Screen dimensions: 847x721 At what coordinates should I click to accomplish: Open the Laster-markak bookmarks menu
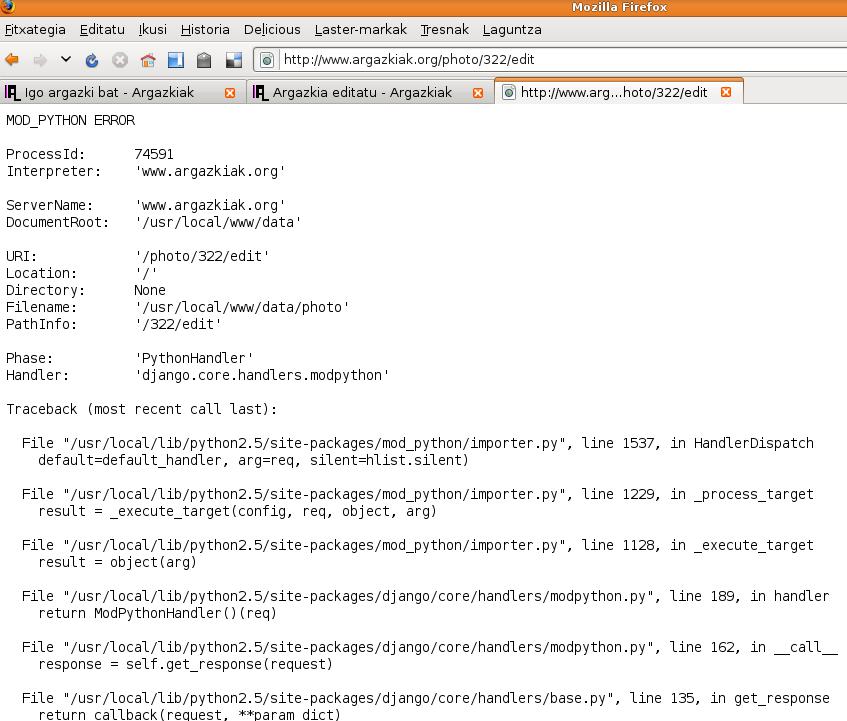coord(361,30)
